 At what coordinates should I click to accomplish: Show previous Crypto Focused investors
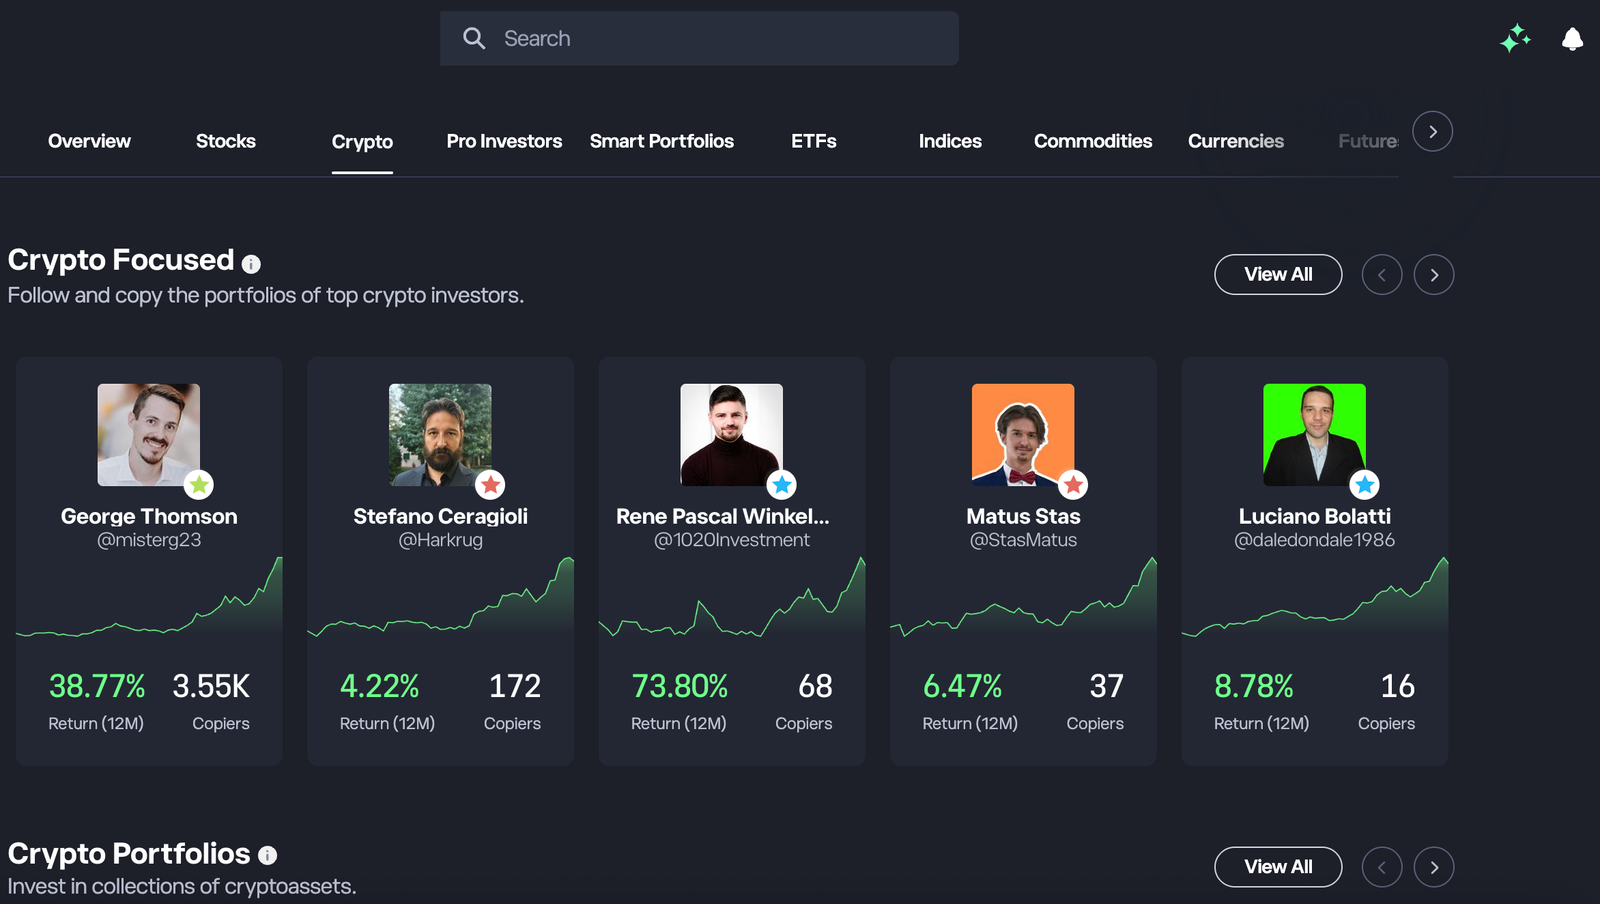click(x=1382, y=275)
